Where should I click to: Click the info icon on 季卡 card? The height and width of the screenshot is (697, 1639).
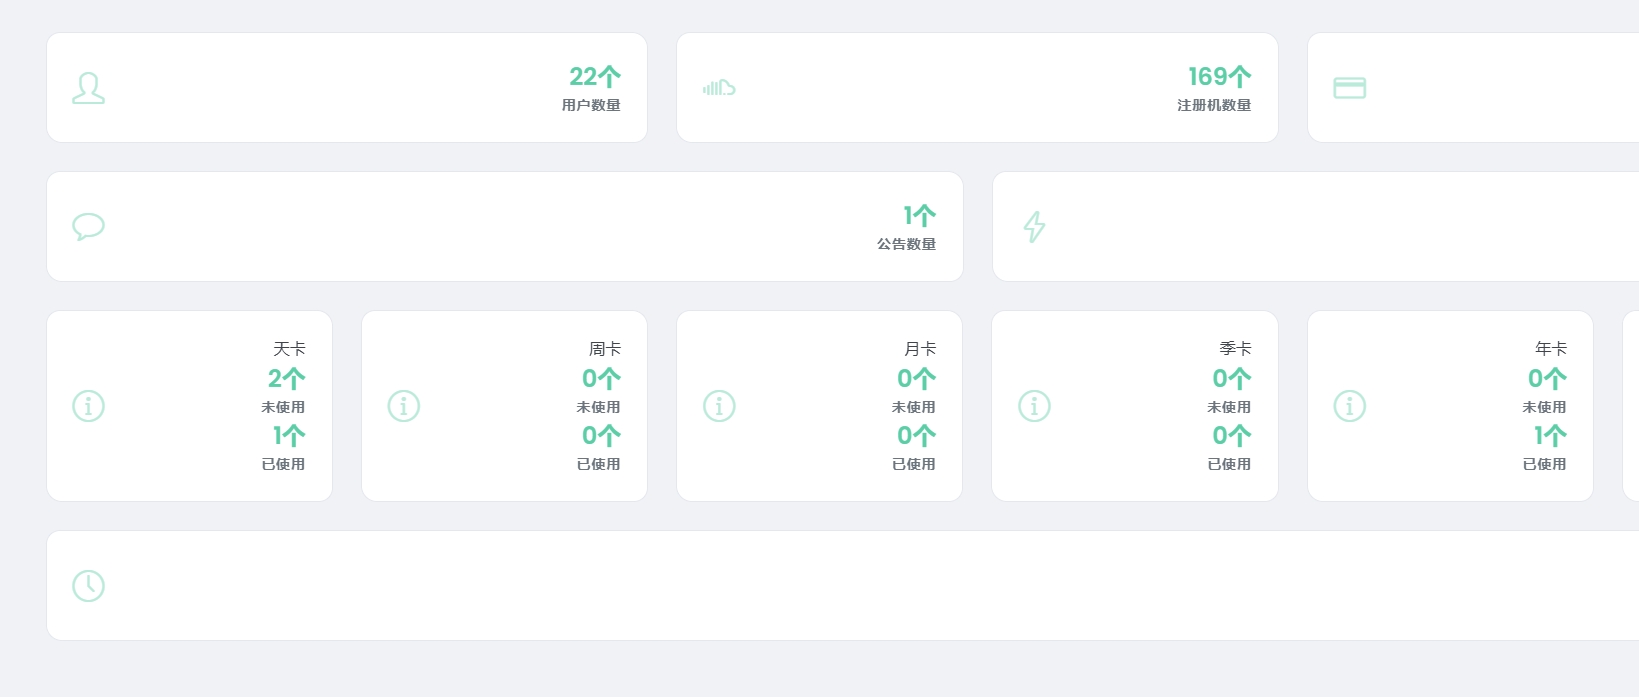(x=1034, y=406)
